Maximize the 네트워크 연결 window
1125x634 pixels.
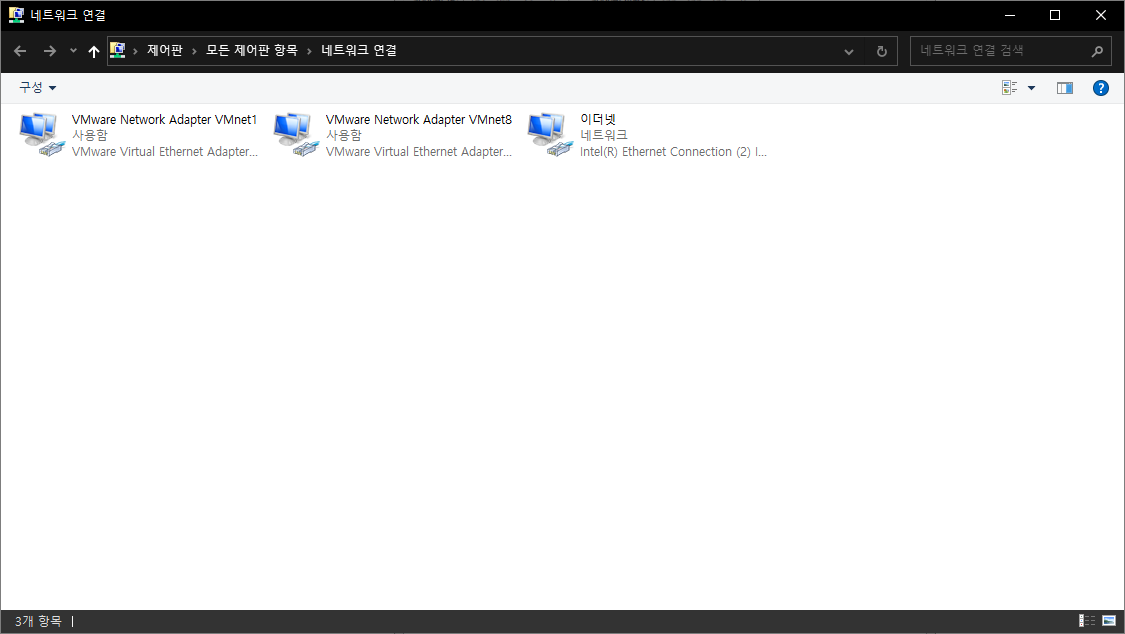1055,15
